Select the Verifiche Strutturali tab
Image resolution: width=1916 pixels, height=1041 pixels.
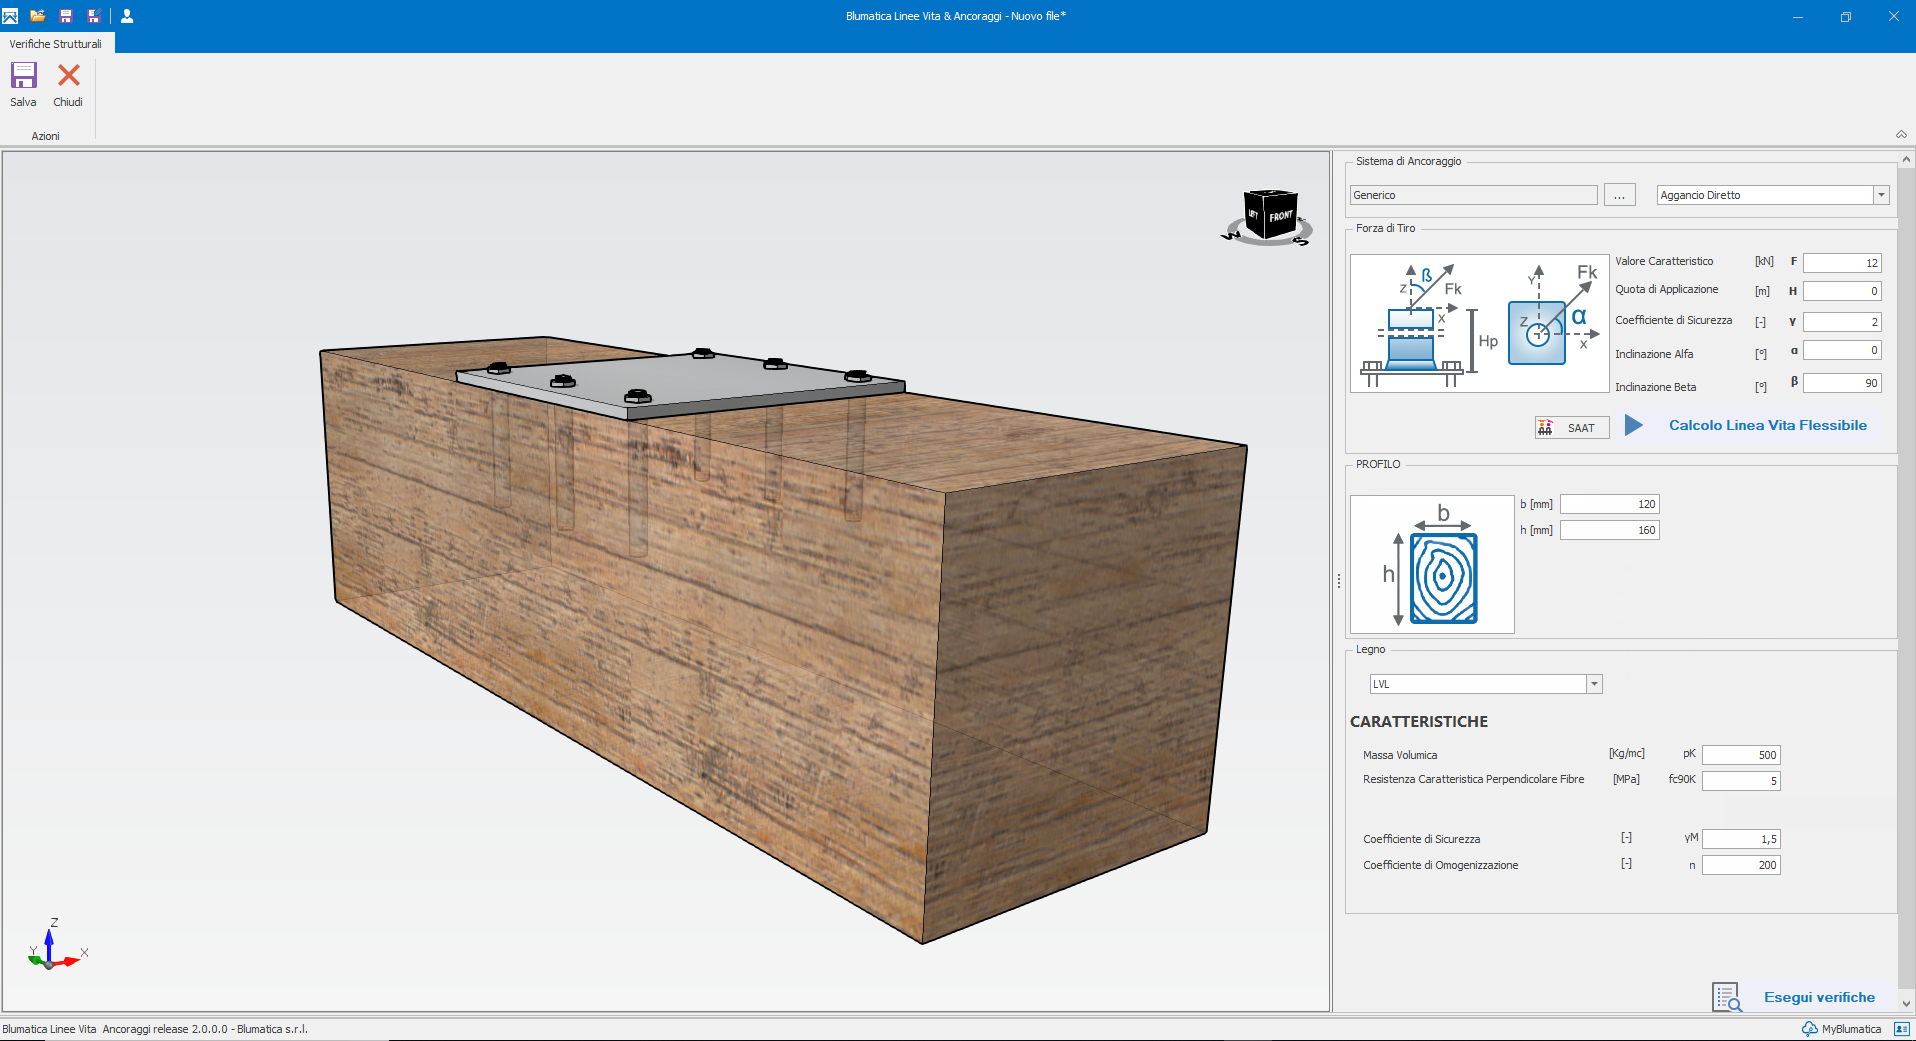(56, 44)
